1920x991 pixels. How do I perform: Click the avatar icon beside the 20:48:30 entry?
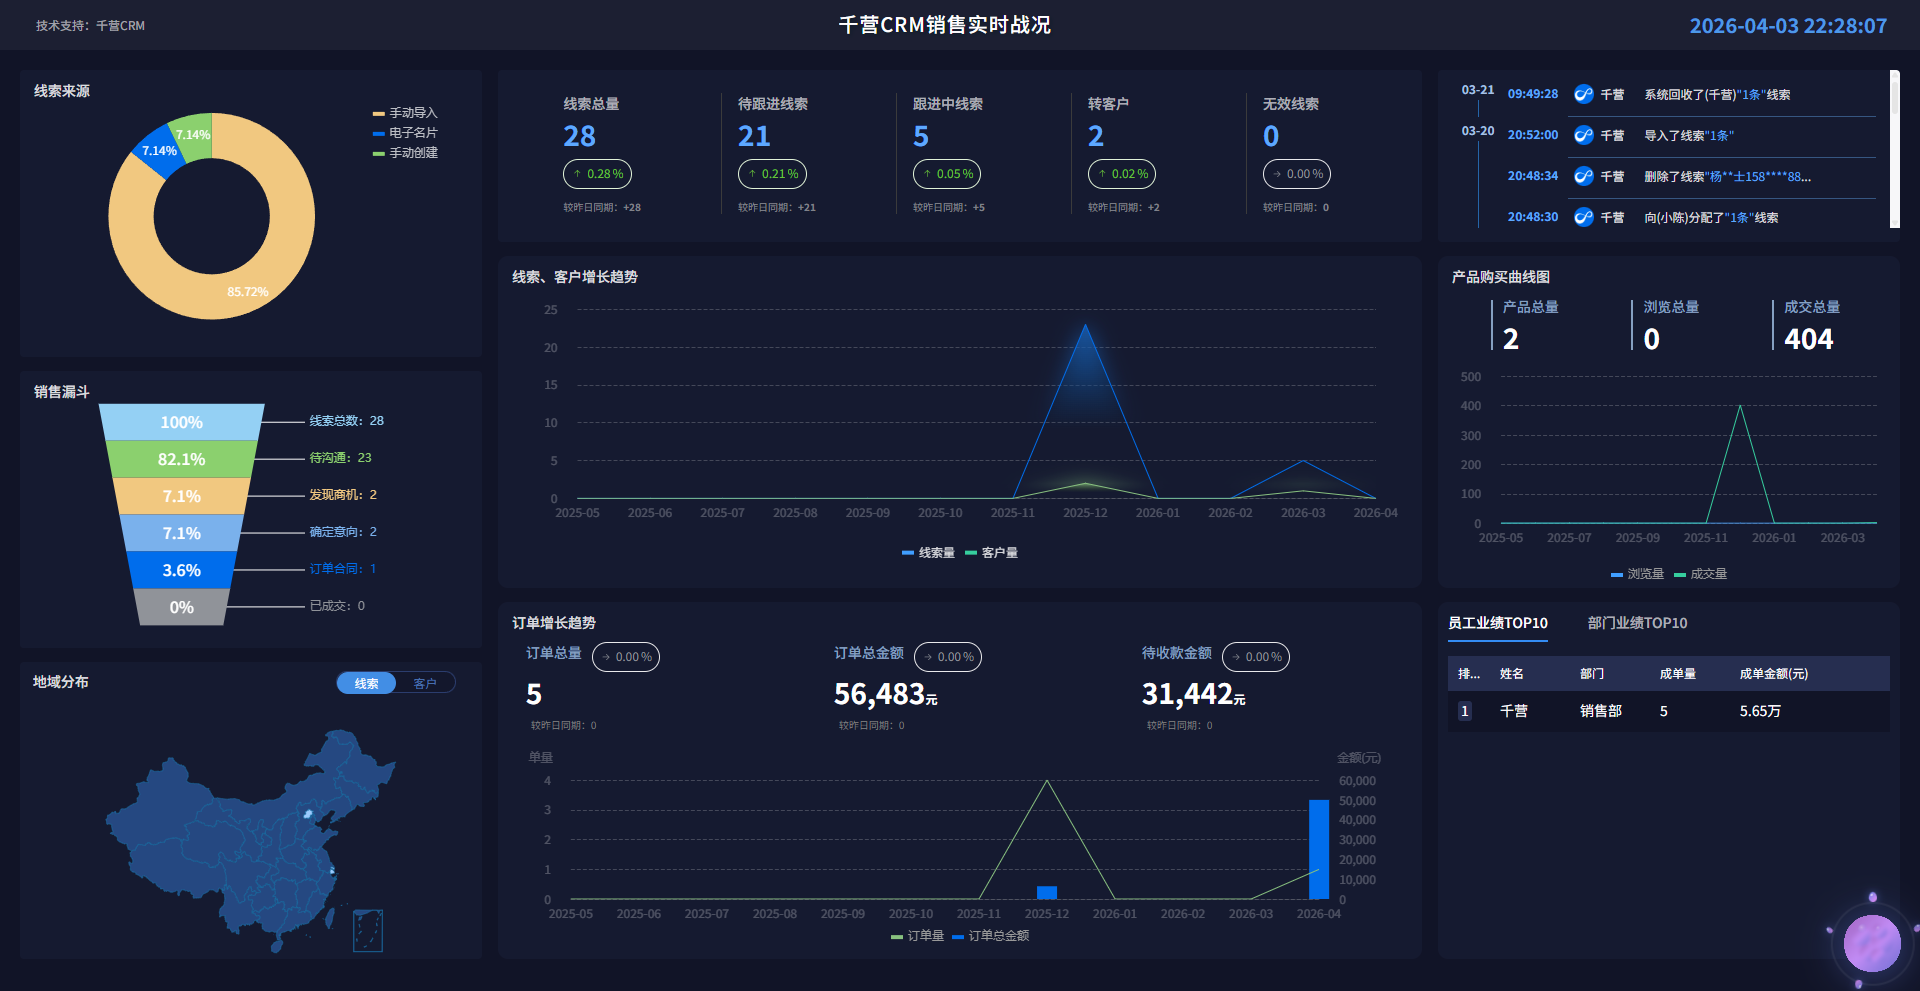pyautogui.click(x=1583, y=217)
